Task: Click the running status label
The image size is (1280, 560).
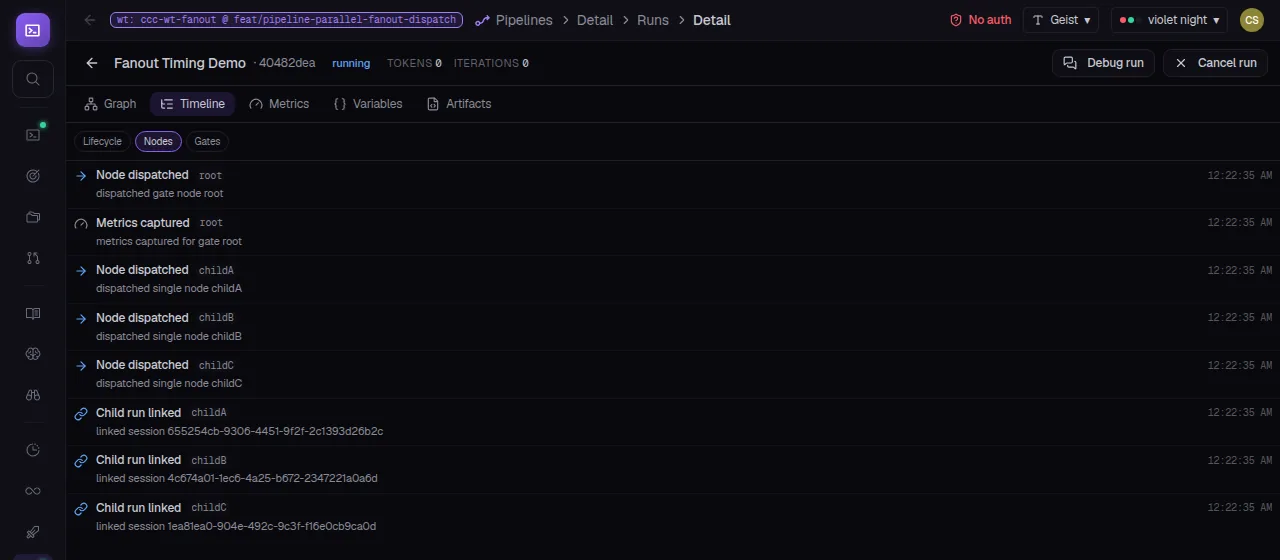Action: (x=351, y=63)
